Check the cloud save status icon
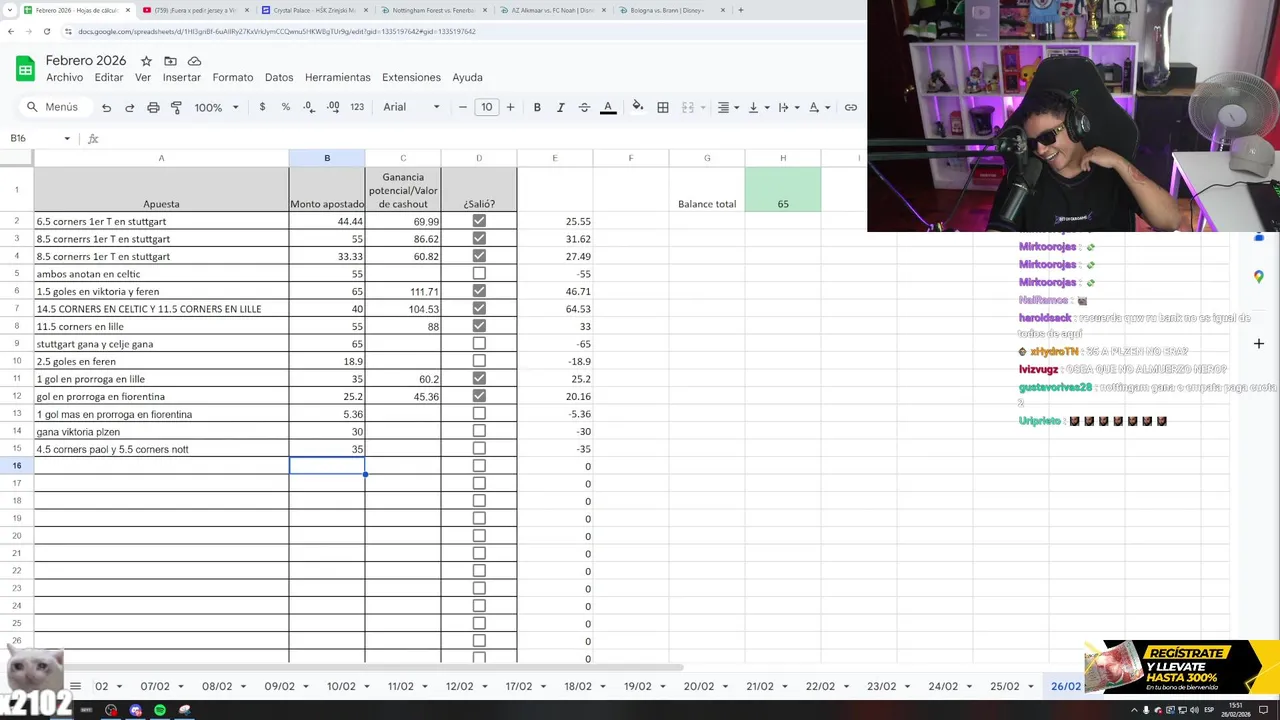 pos(194,61)
